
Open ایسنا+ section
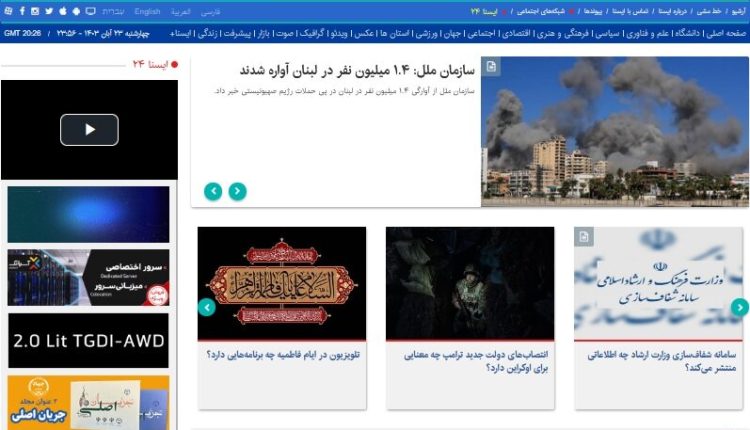[x=181, y=33]
